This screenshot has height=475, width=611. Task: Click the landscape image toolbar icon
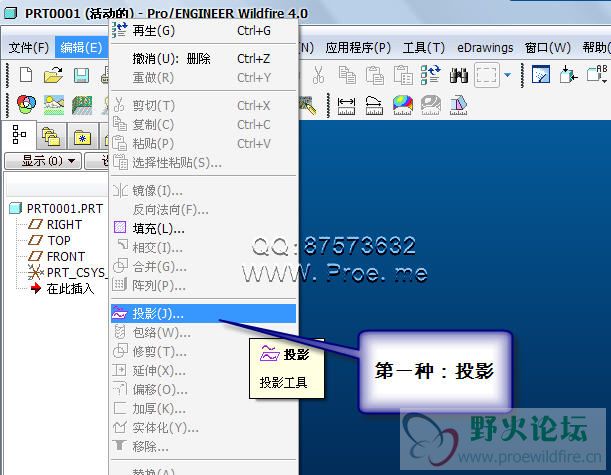54,105
